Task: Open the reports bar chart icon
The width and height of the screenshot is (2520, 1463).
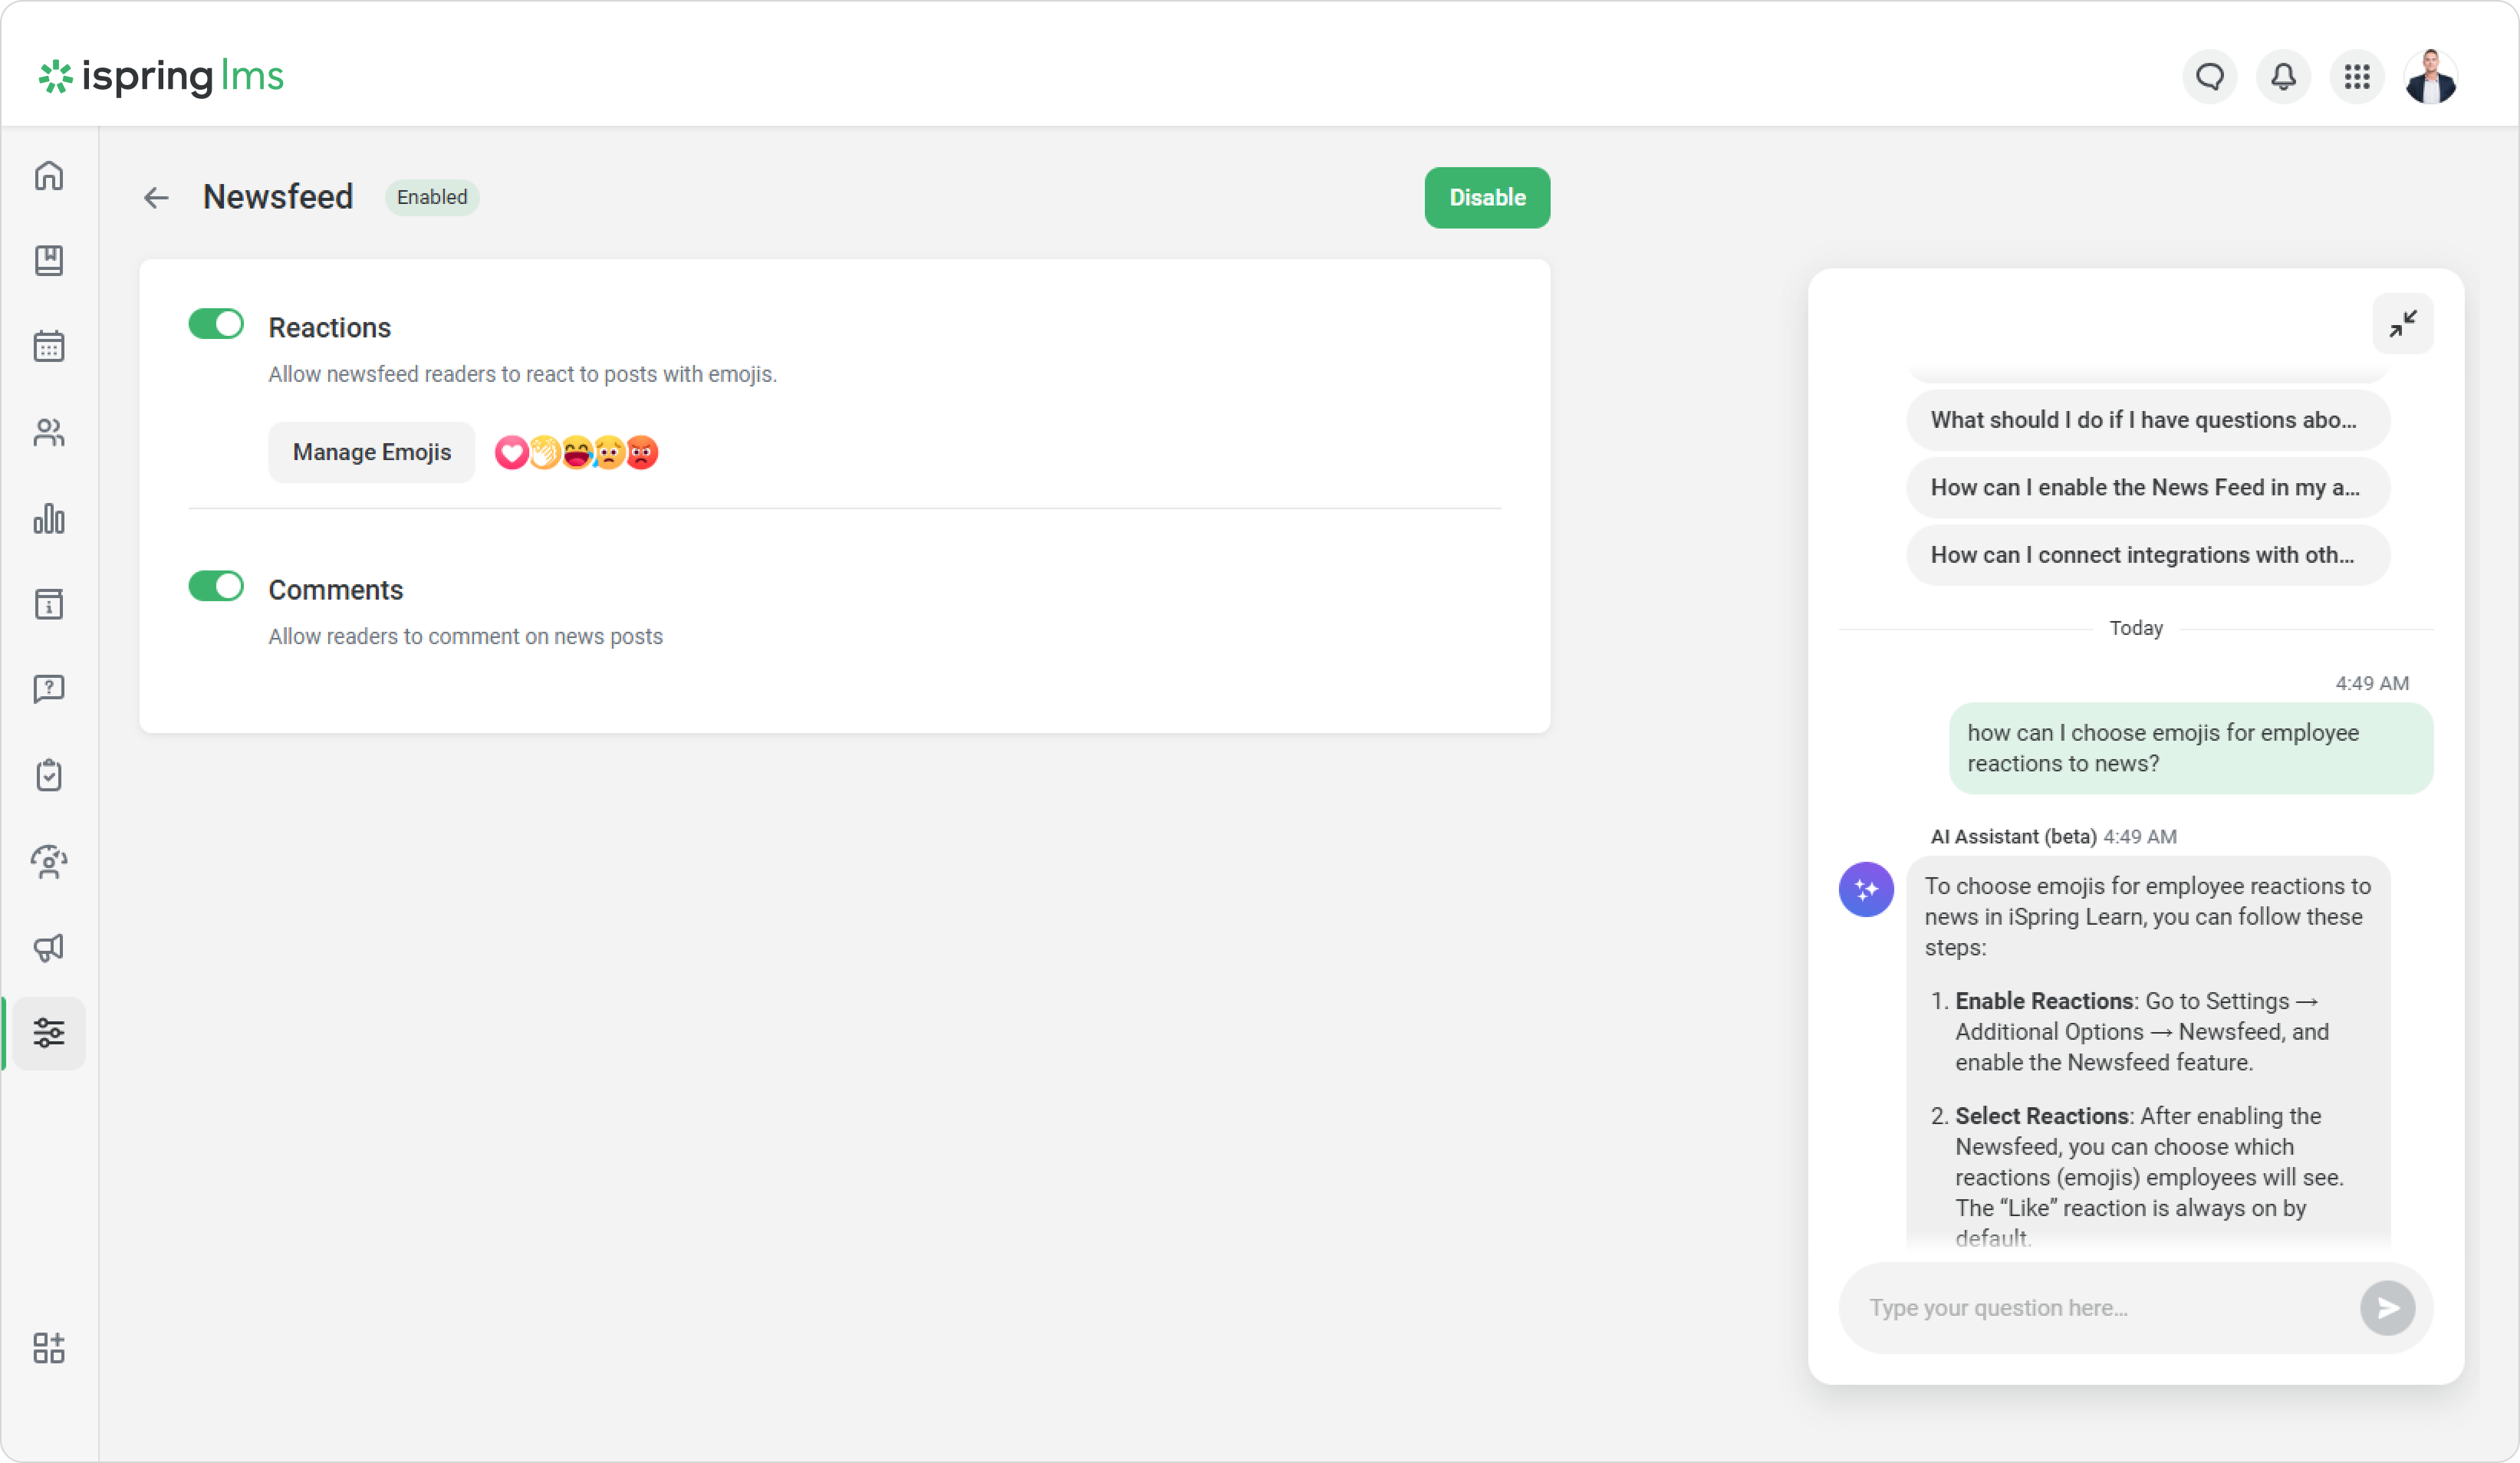Action: [49, 519]
